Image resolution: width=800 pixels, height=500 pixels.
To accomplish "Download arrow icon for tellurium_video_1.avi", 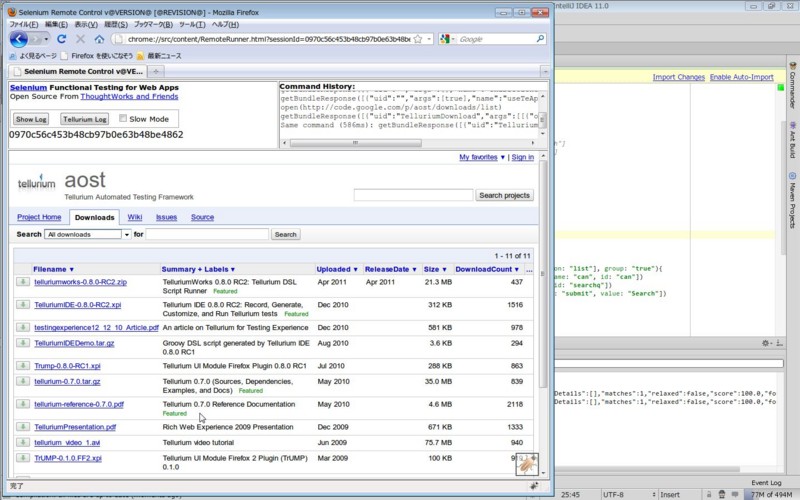I will (22, 442).
